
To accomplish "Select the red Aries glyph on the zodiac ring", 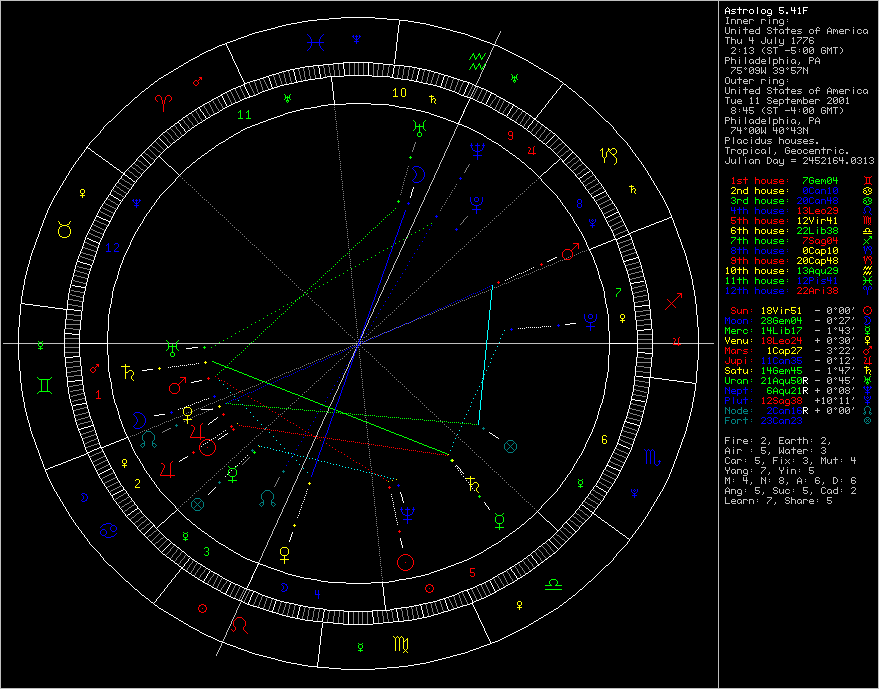I will (163, 102).
